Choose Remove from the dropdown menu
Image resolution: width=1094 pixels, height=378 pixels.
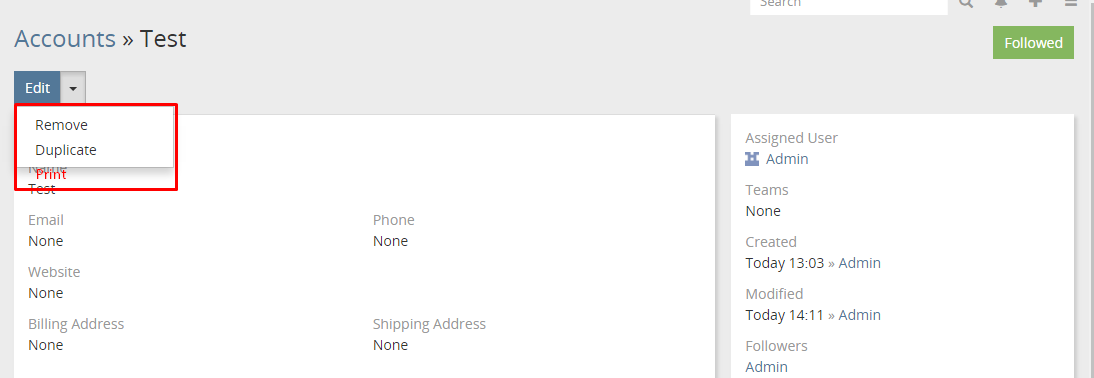pos(61,126)
